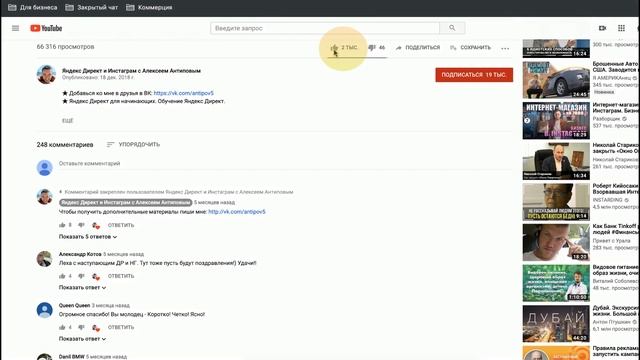This screenshot has width=640, height=360.
Task: Reply to Александр Котов's comment
Action: tap(121, 276)
